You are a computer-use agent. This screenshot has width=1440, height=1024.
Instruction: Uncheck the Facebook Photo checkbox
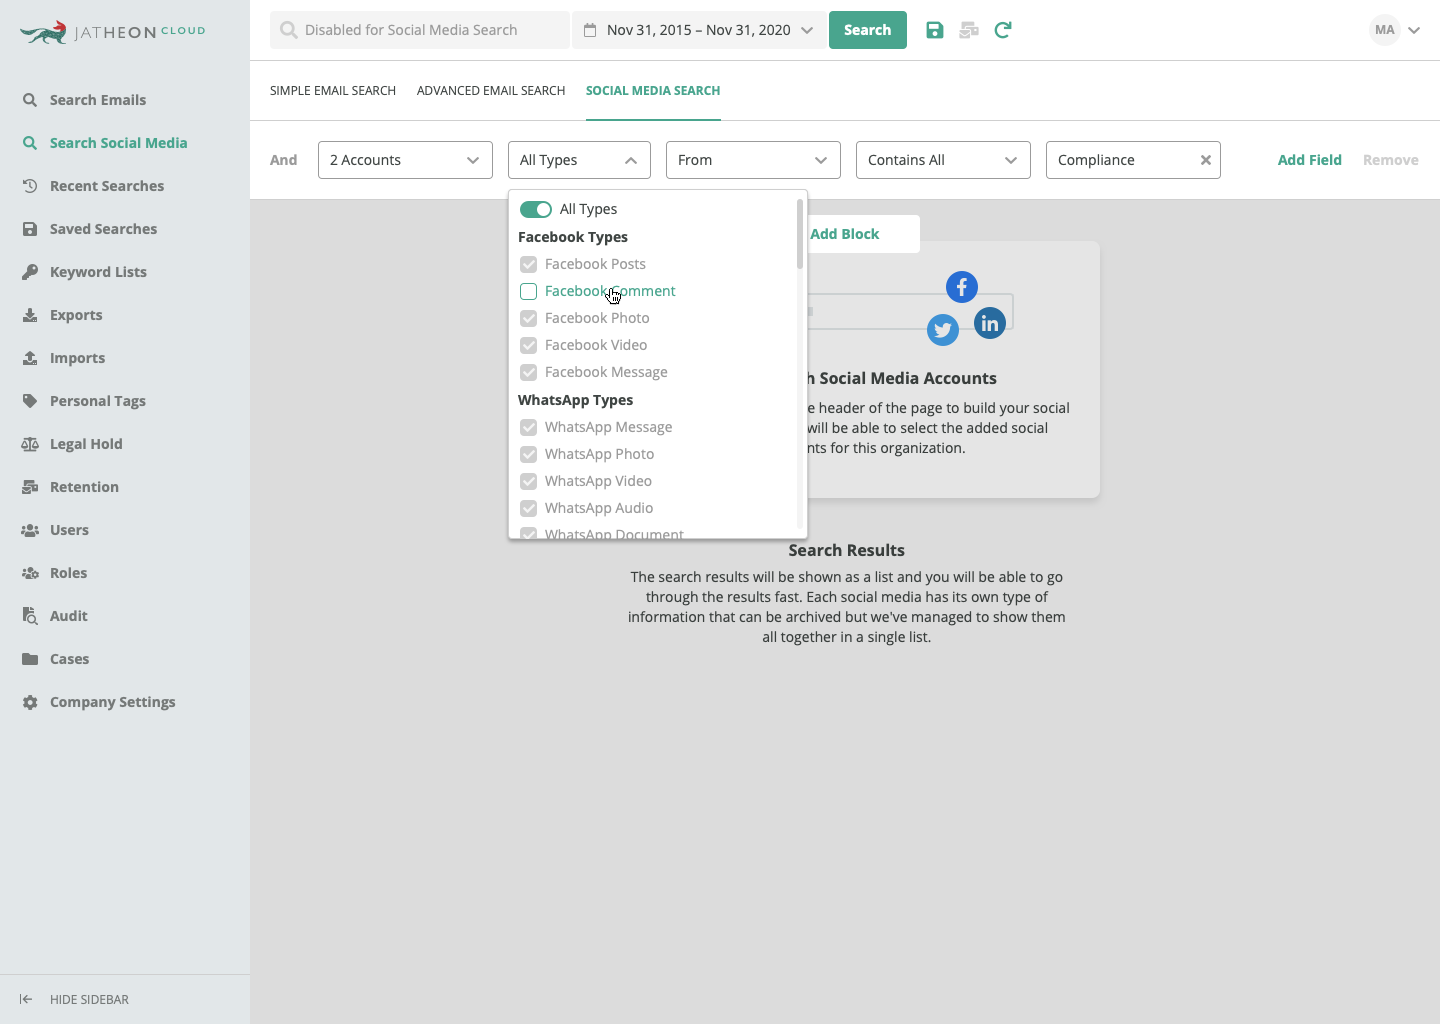tap(529, 318)
